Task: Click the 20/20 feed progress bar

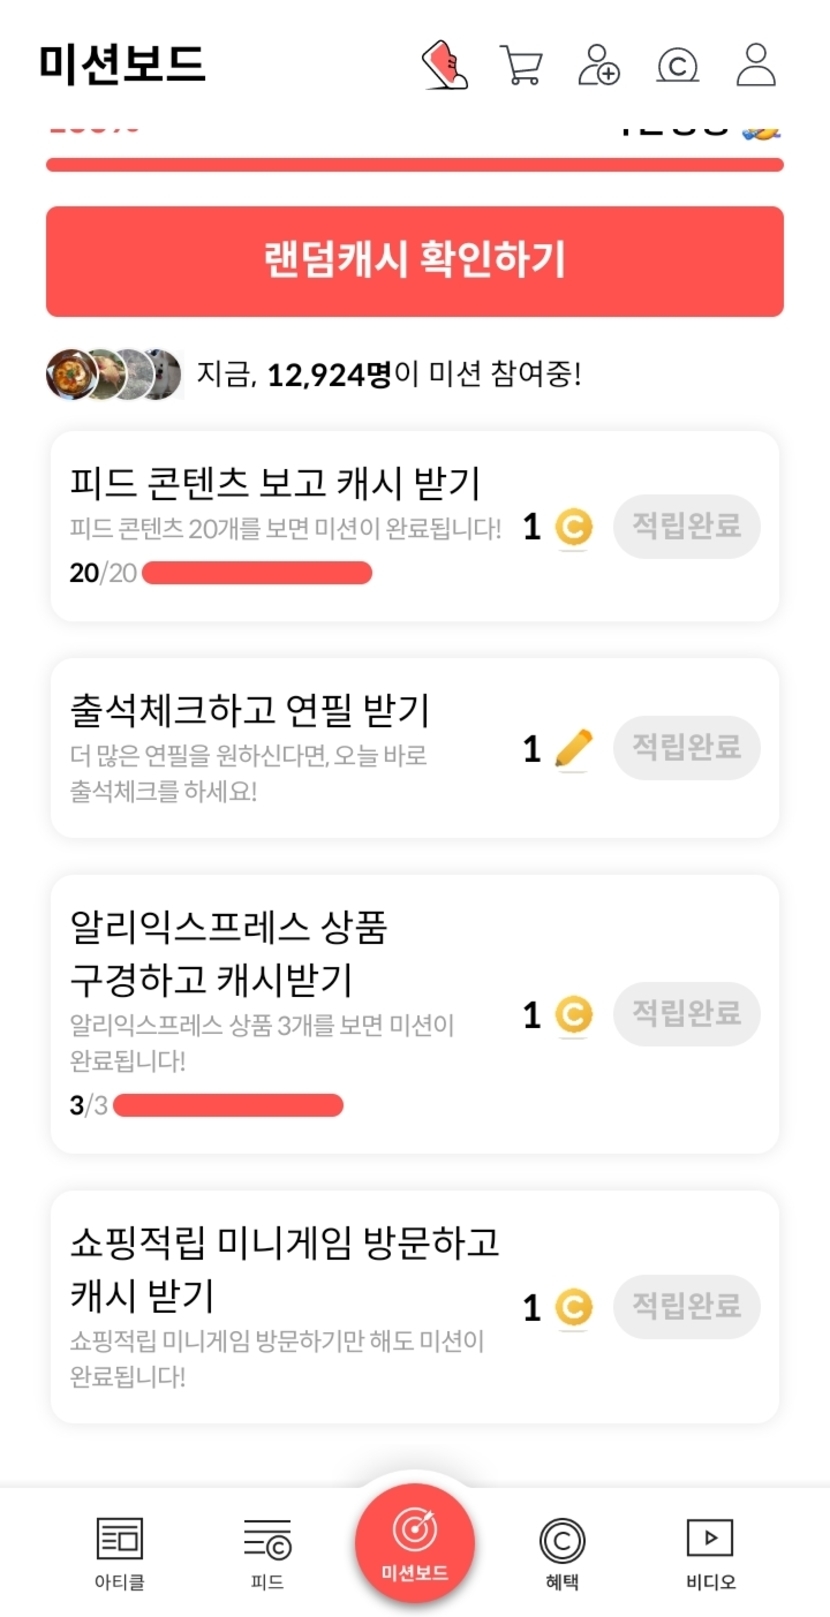Action: (x=257, y=573)
